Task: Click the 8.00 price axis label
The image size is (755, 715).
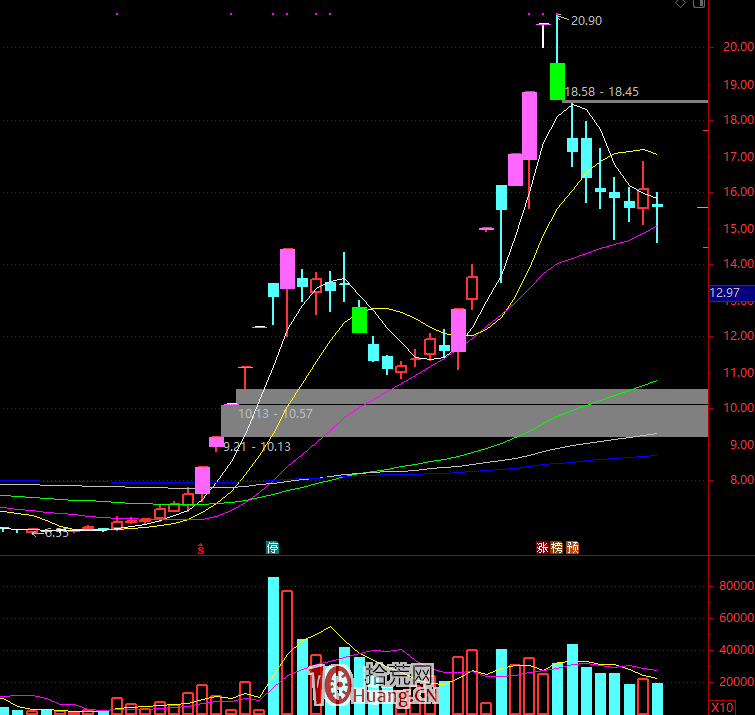Action: click(742, 480)
